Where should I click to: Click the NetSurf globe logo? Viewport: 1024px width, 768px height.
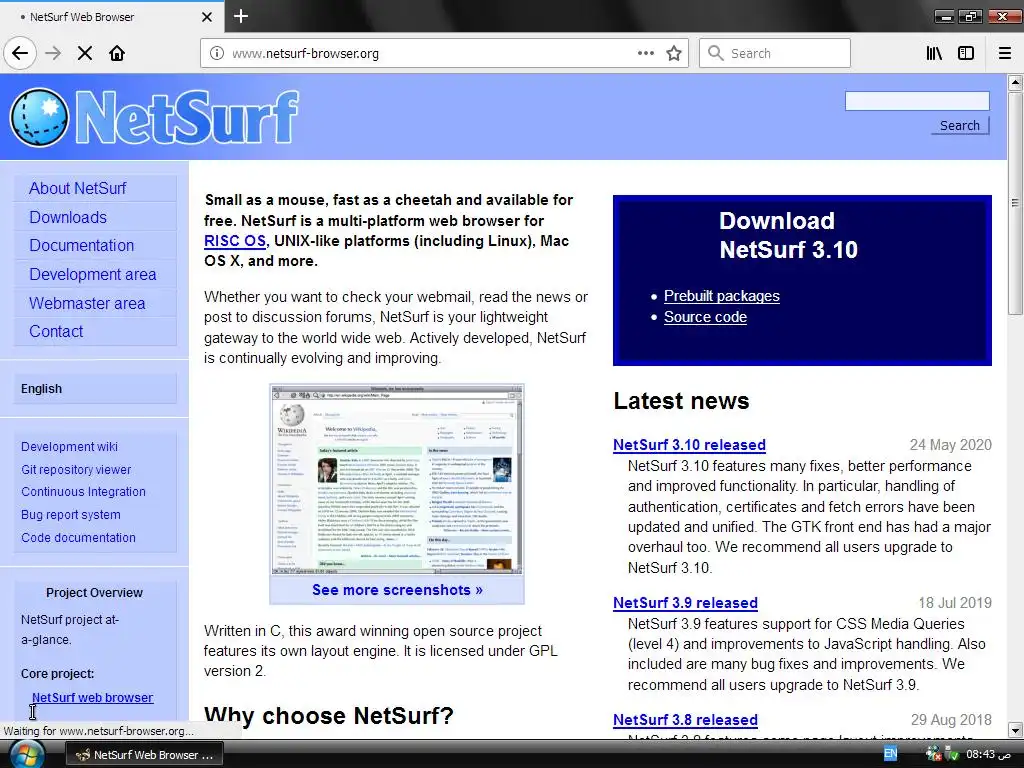(39, 118)
